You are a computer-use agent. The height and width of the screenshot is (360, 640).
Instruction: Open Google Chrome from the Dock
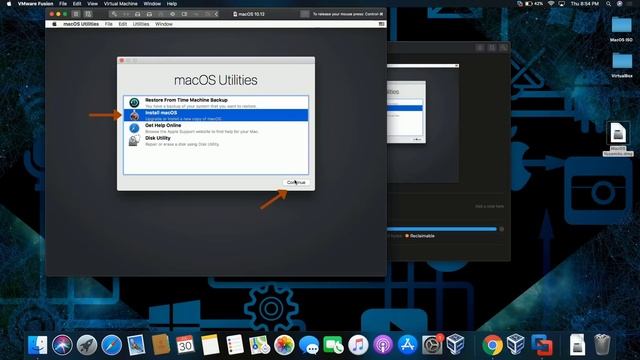coord(492,345)
